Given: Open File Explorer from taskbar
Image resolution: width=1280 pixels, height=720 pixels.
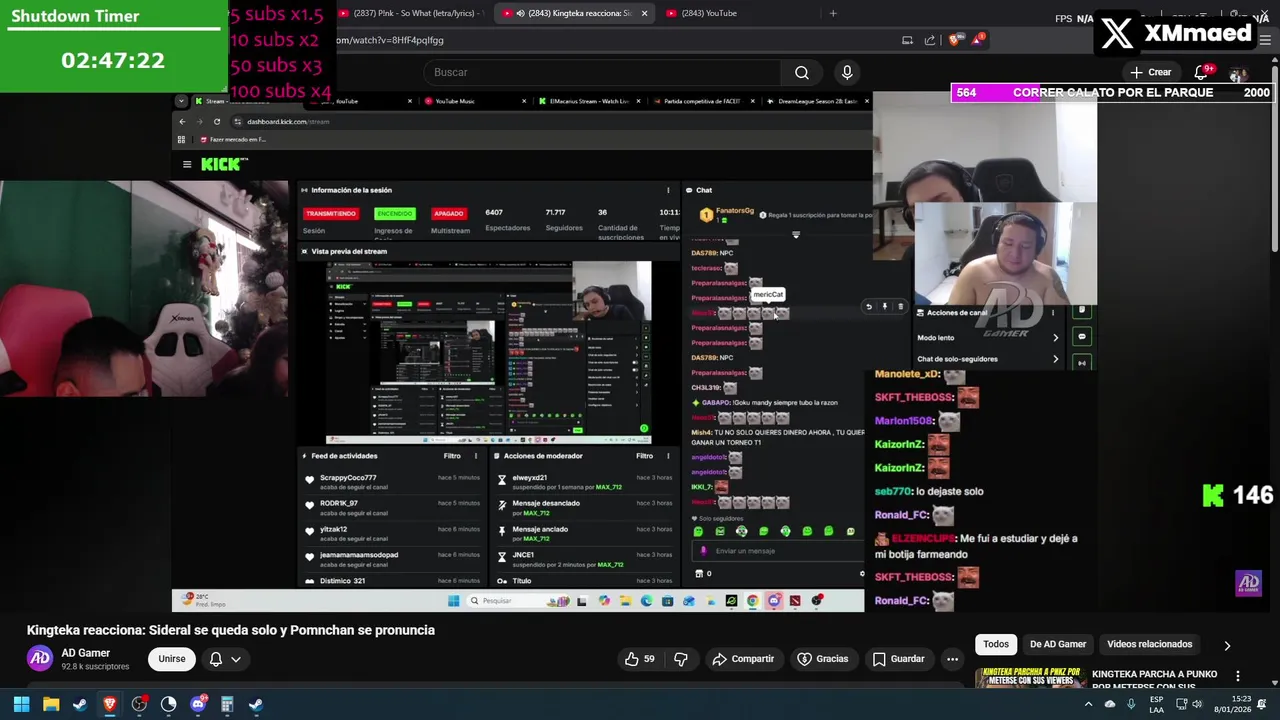Looking at the screenshot, I should (51, 704).
